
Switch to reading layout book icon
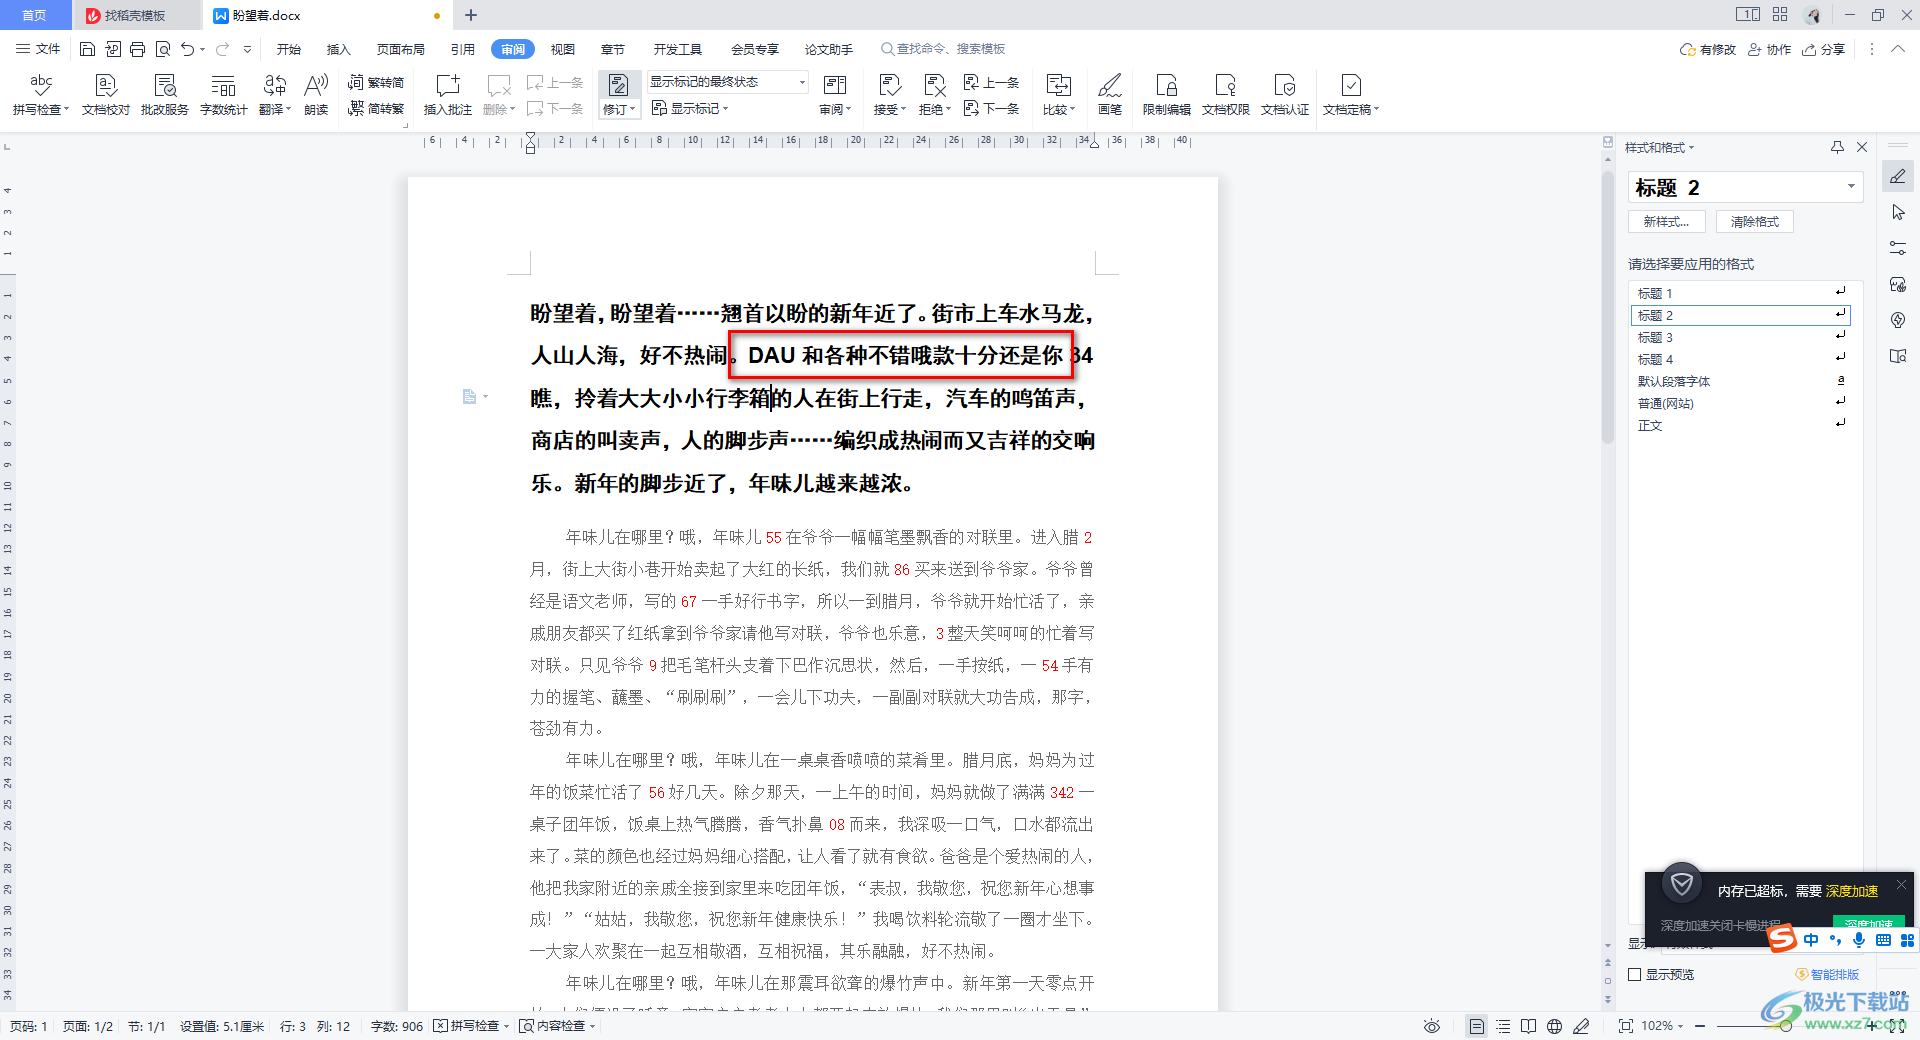tap(1528, 1026)
